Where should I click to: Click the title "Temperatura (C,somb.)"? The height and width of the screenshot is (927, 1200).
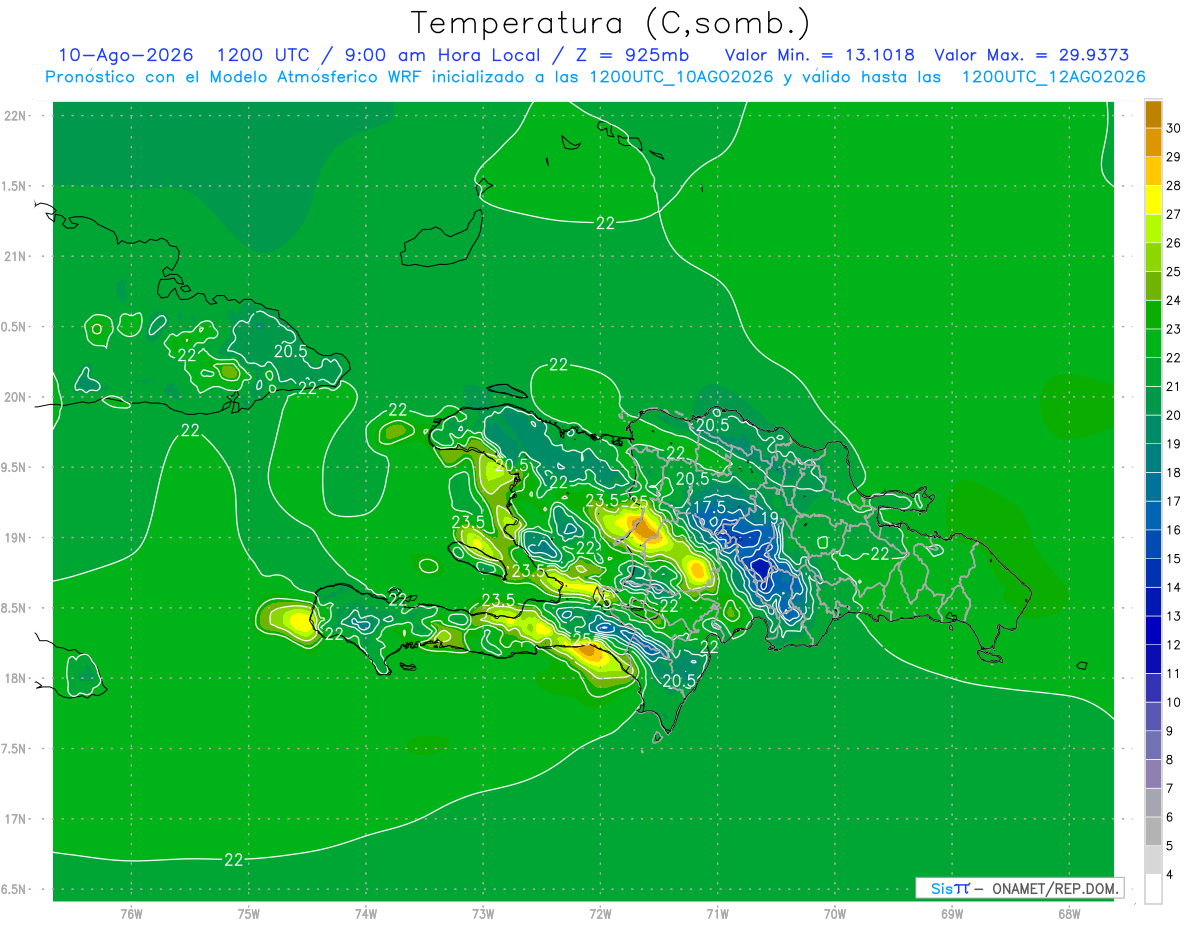tap(610, 22)
